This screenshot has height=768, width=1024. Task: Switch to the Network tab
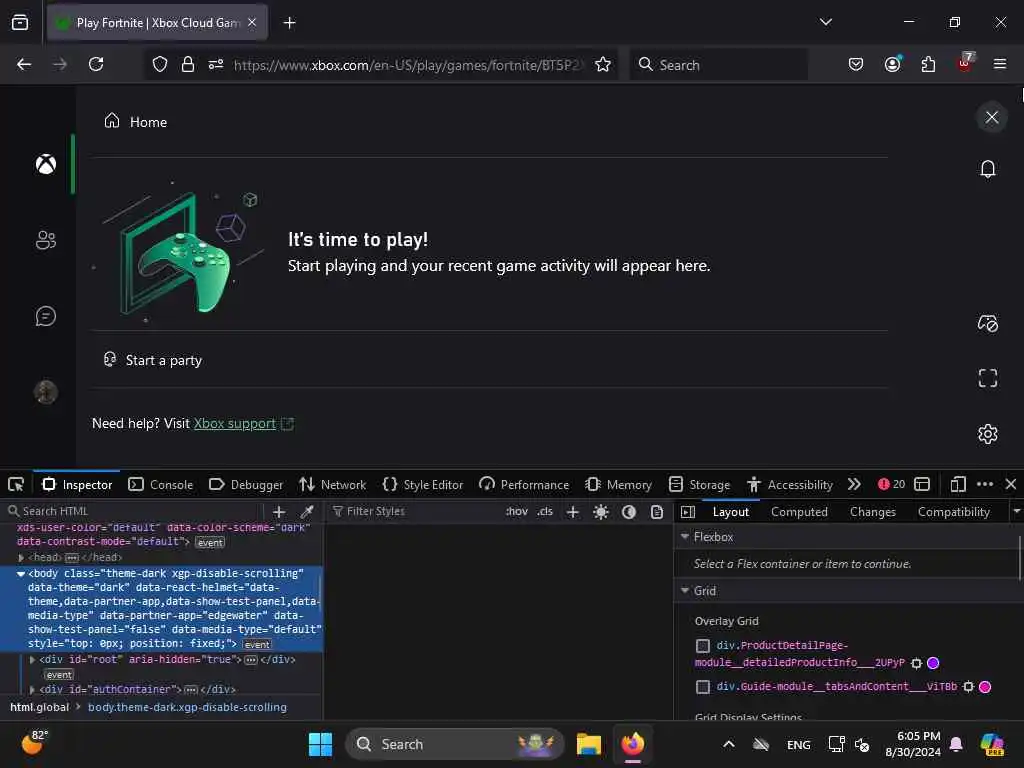(x=332, y=485)
